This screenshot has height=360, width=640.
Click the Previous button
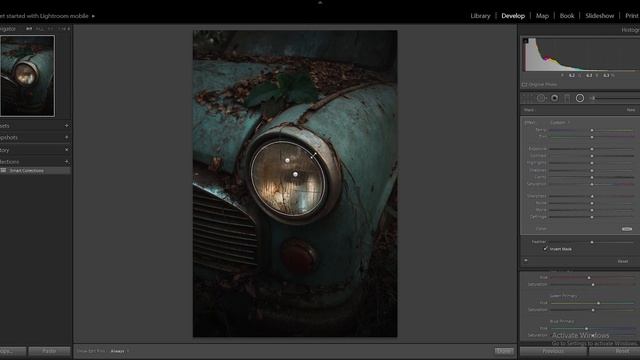click(x=553, y=351)
